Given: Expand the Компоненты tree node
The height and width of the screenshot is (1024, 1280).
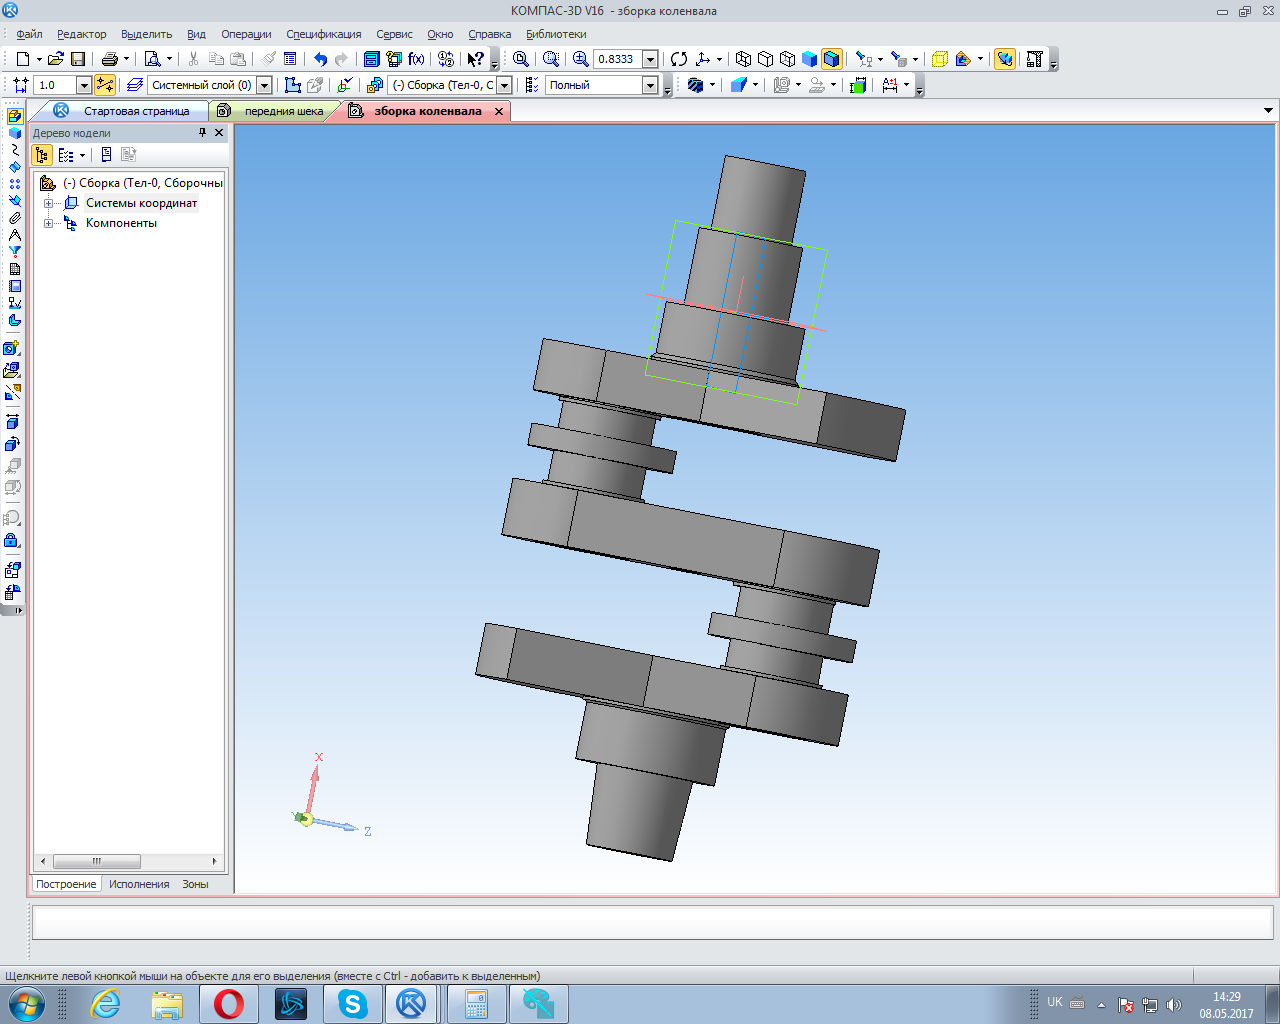Looking at the screenshot, I should click(x=48, y=223).
